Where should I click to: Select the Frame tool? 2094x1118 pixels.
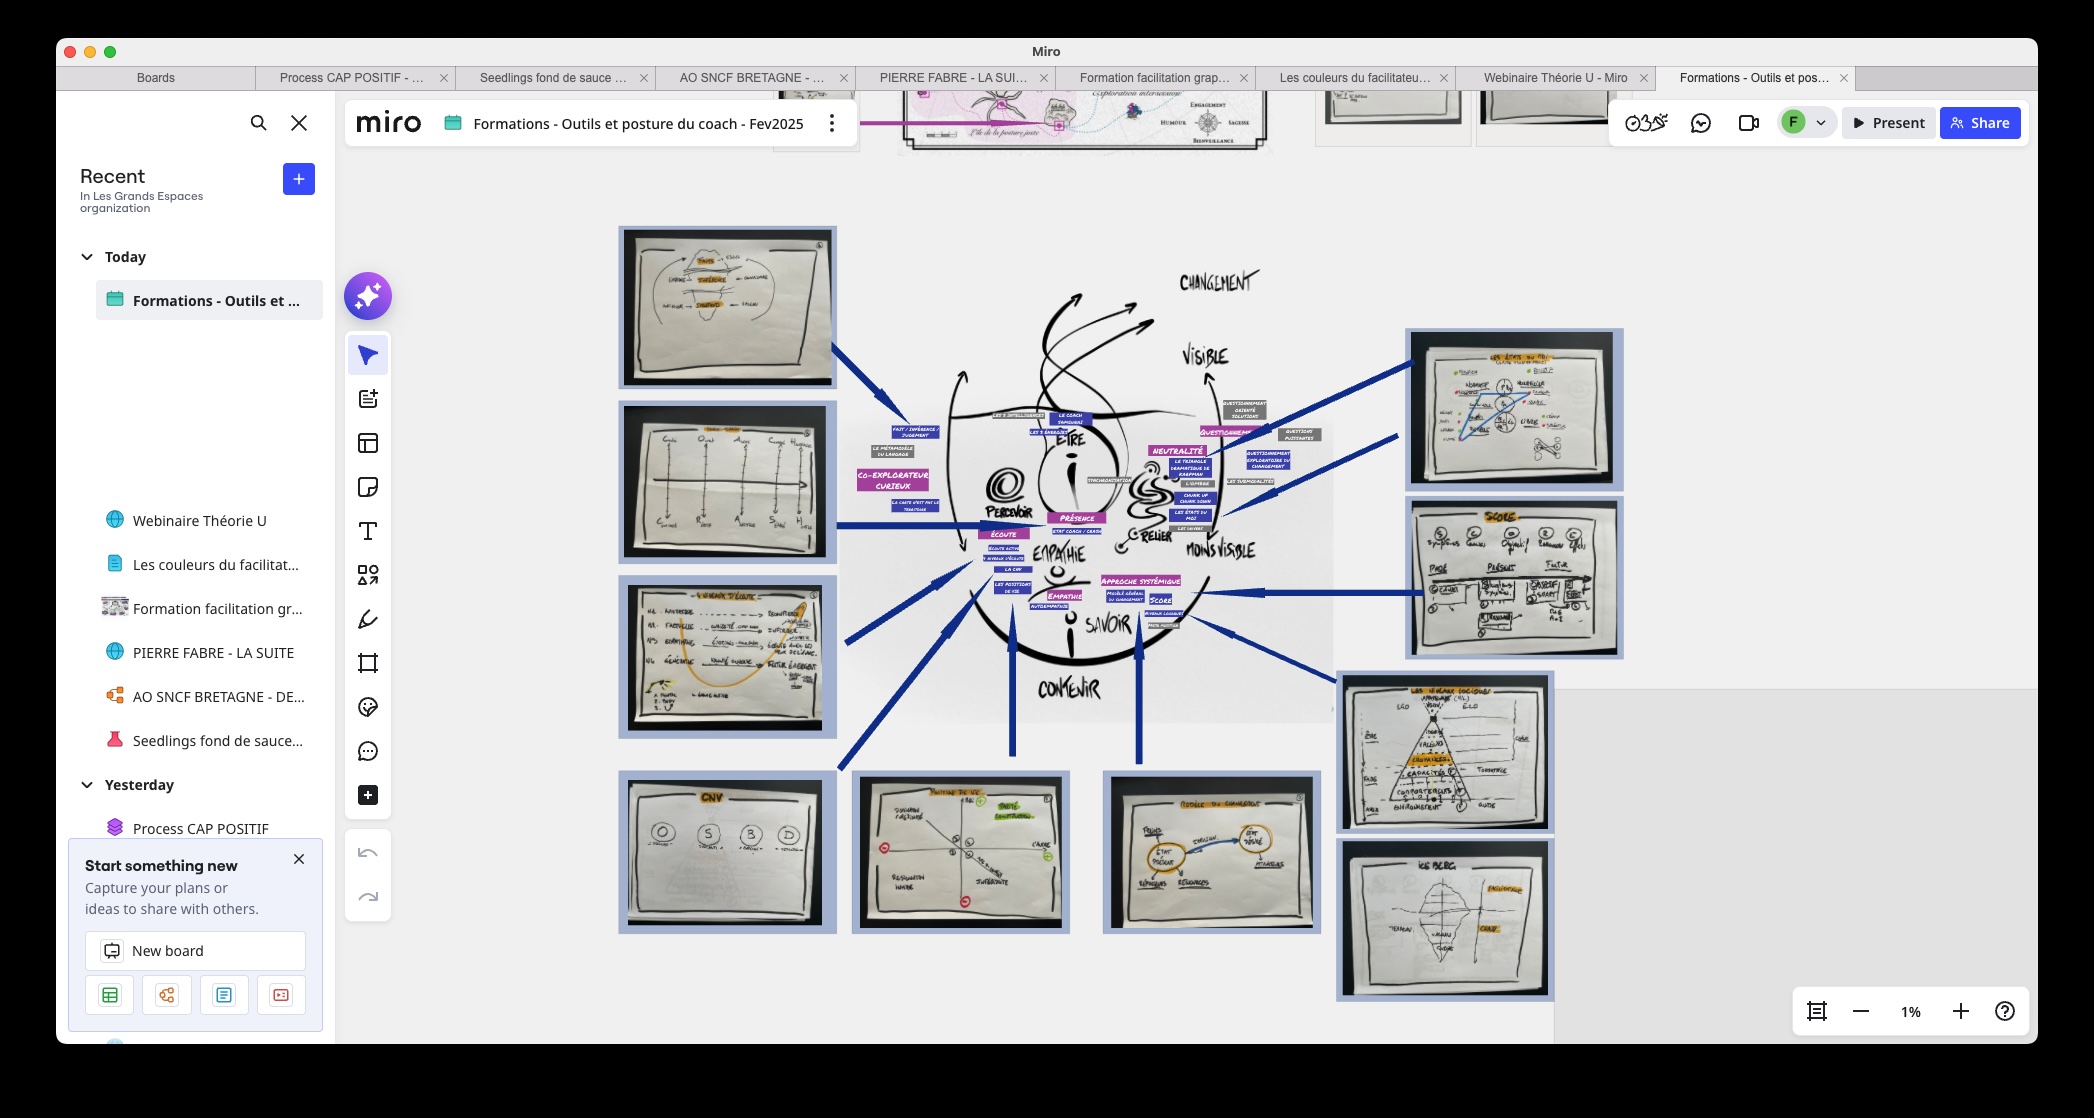click(368, 663)
